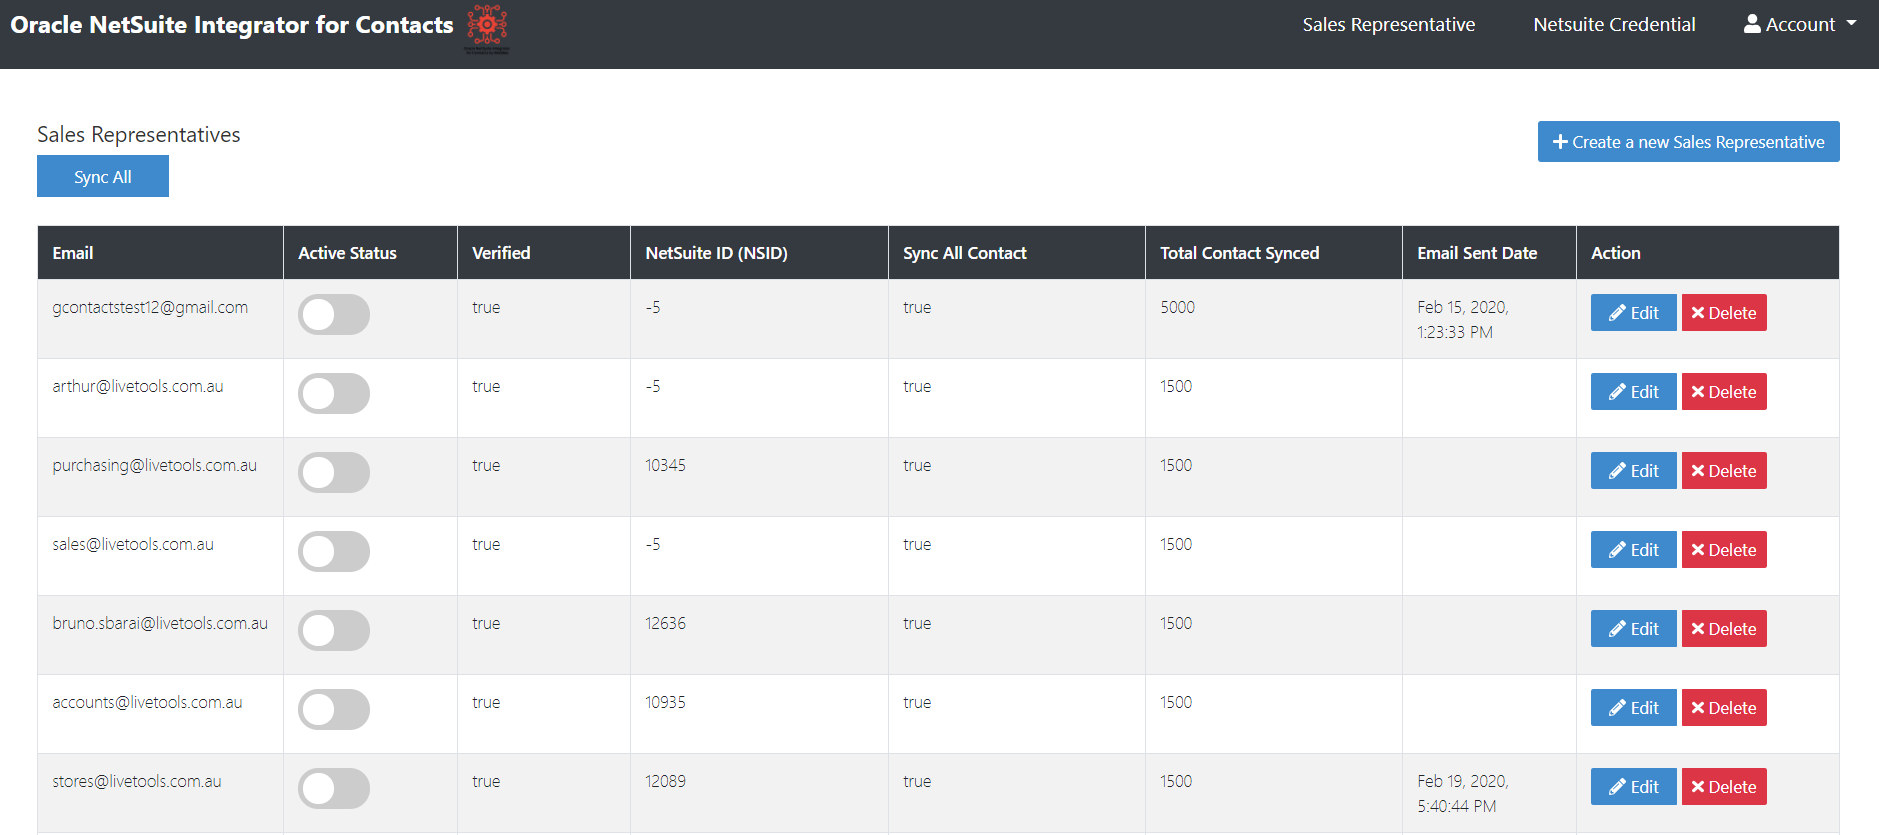Toggle active status for arthur@livetools.com.au
1879x835 pixels.
[334, 393]
